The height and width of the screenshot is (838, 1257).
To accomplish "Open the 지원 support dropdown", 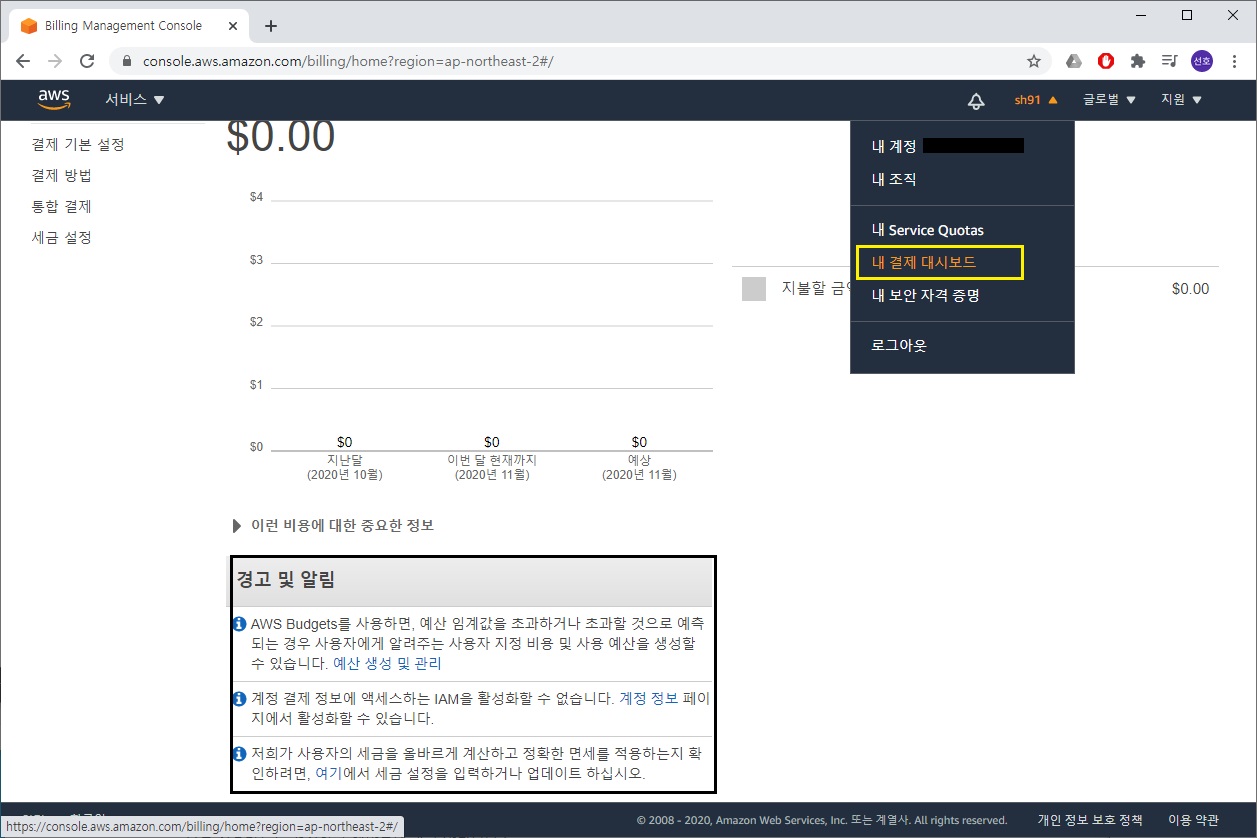I will tap(1181, 100).
